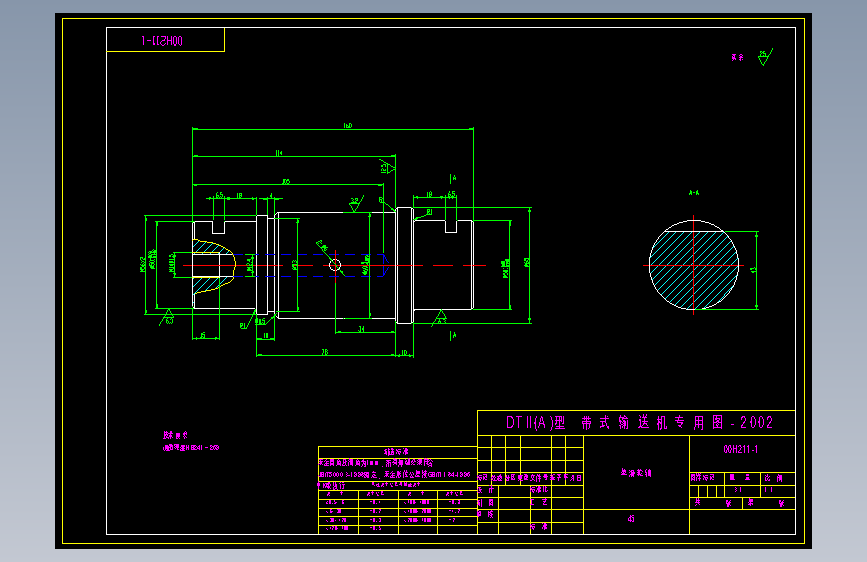Click the "1:1" scale value cell
The image size is (867, 562).
(778, 490)
